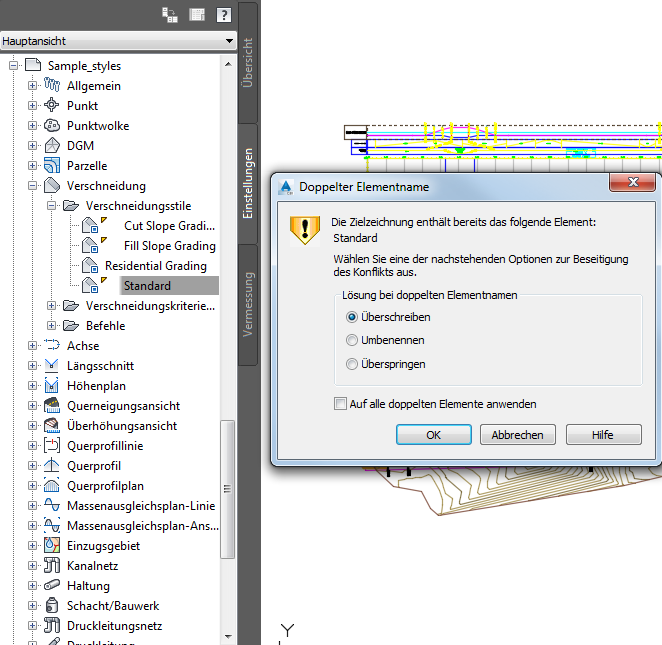
Task: Click the tree scrollbar up arrow
Action: coord(228,64)
